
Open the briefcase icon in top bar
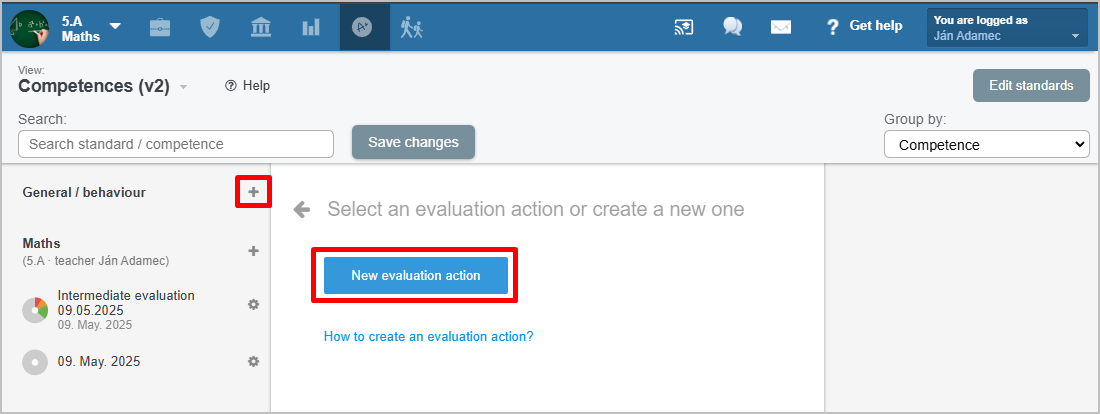click(x=160, y=27)
